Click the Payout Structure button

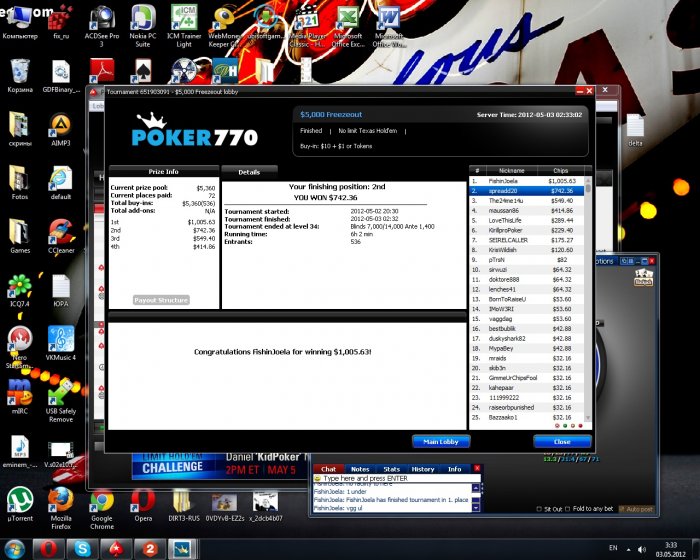(x=161, y=300)
